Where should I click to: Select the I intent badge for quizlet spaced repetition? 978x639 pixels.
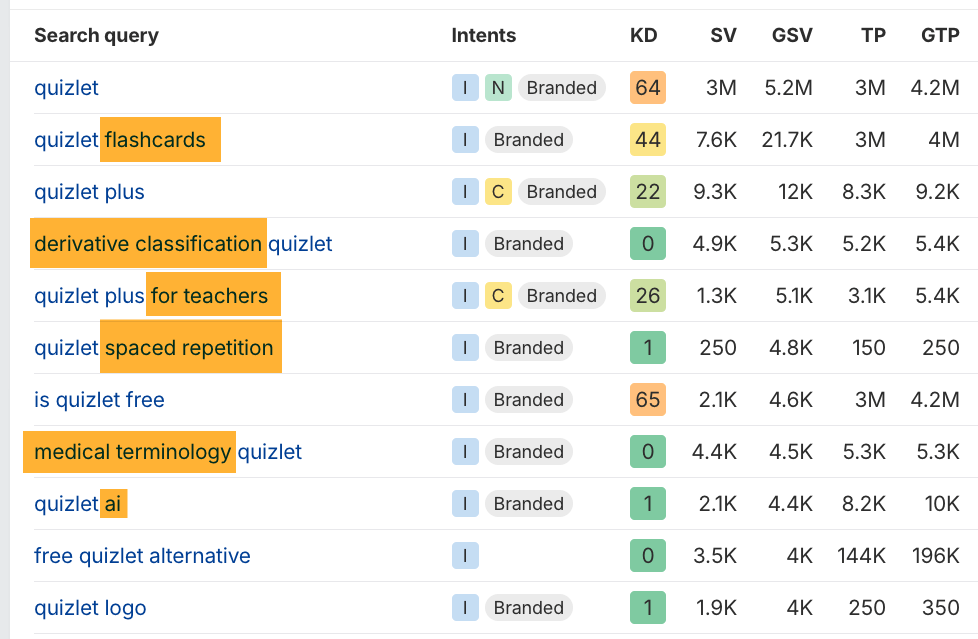click(x=464, y=347)
